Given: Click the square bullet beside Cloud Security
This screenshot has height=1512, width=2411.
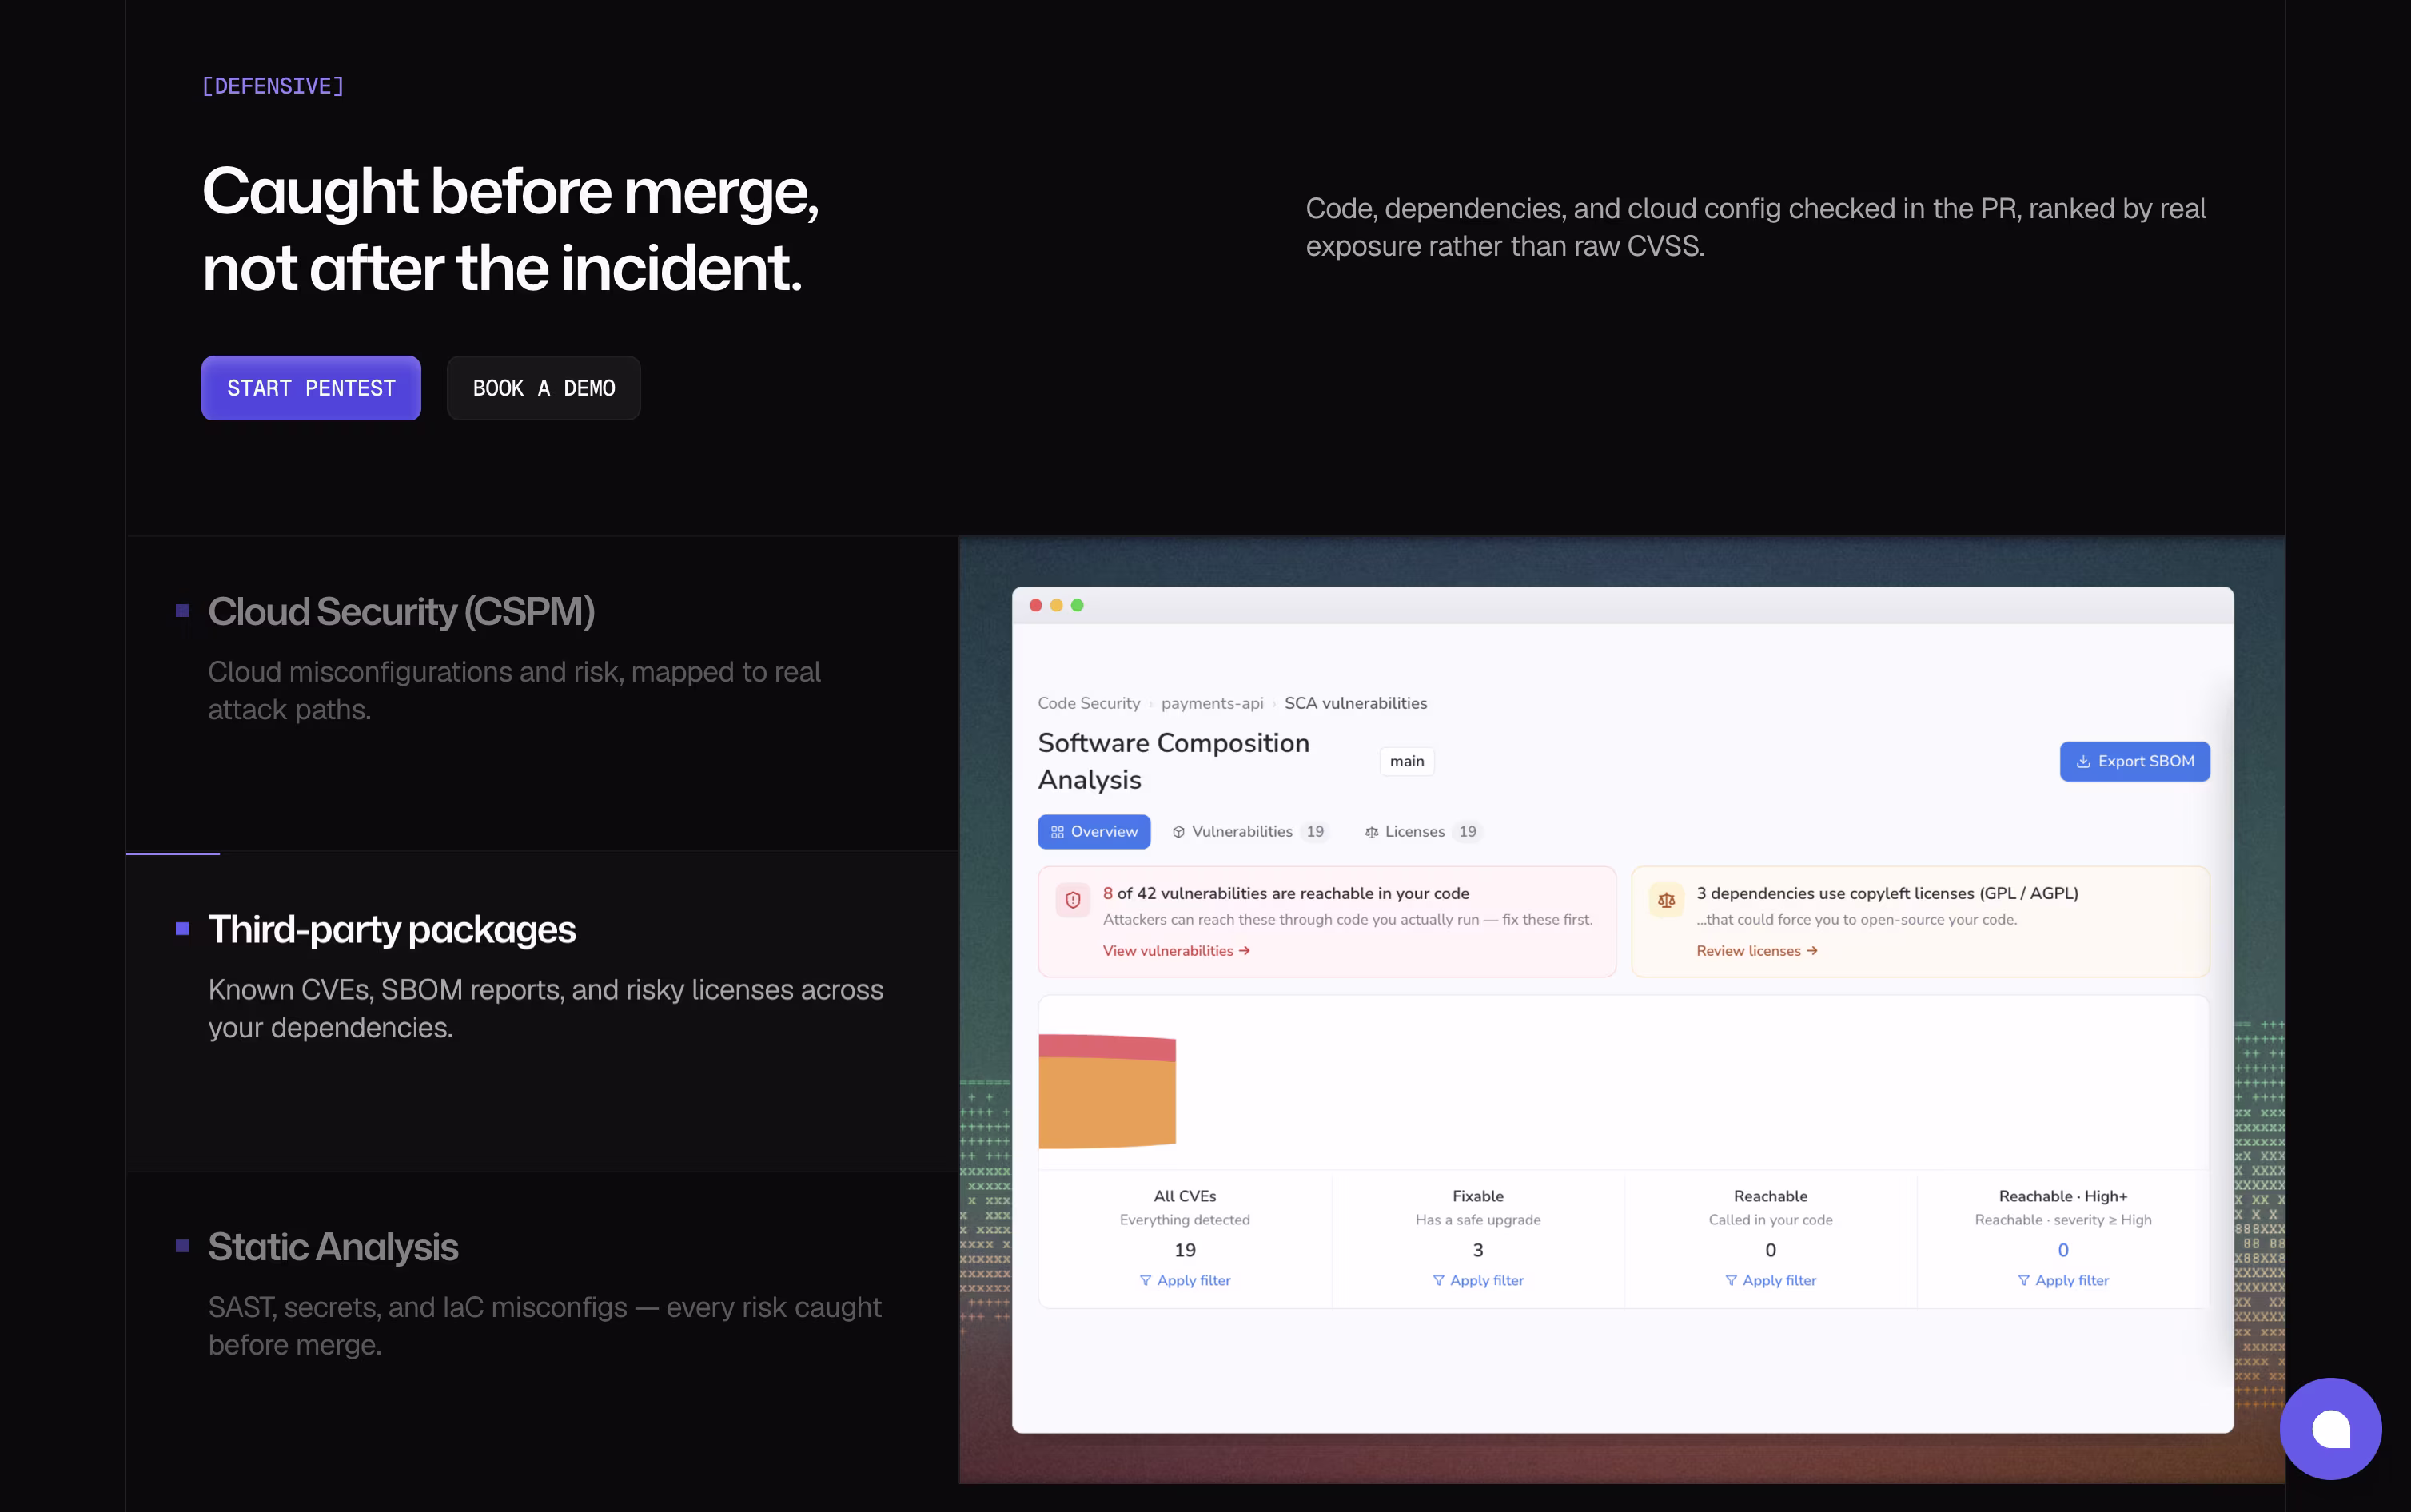Looking at the screenshot, I should [182, 610].
